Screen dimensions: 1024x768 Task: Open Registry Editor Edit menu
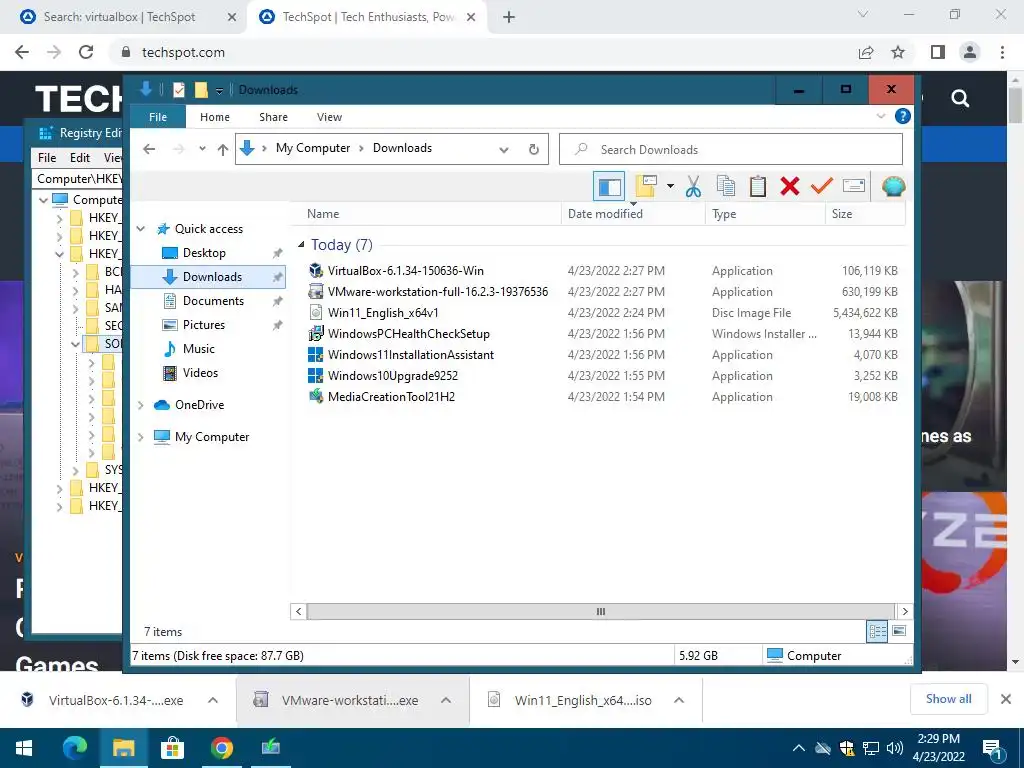(80, 157)
